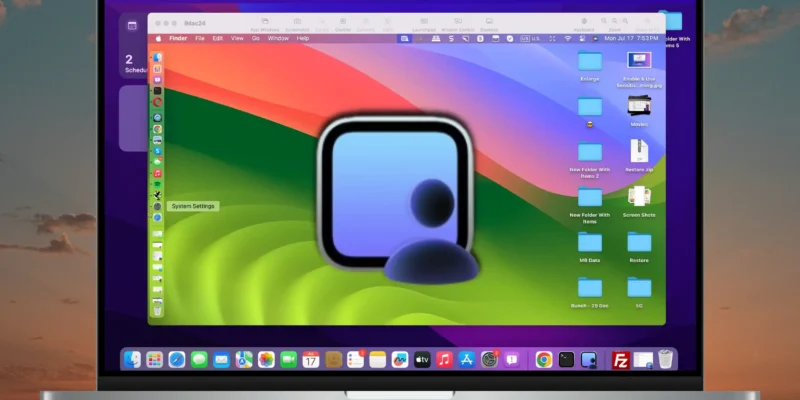This screenshot has width=800, height=400.
Task: Open the Edit menu in remote menu bar
Action: tap(218, 38)
